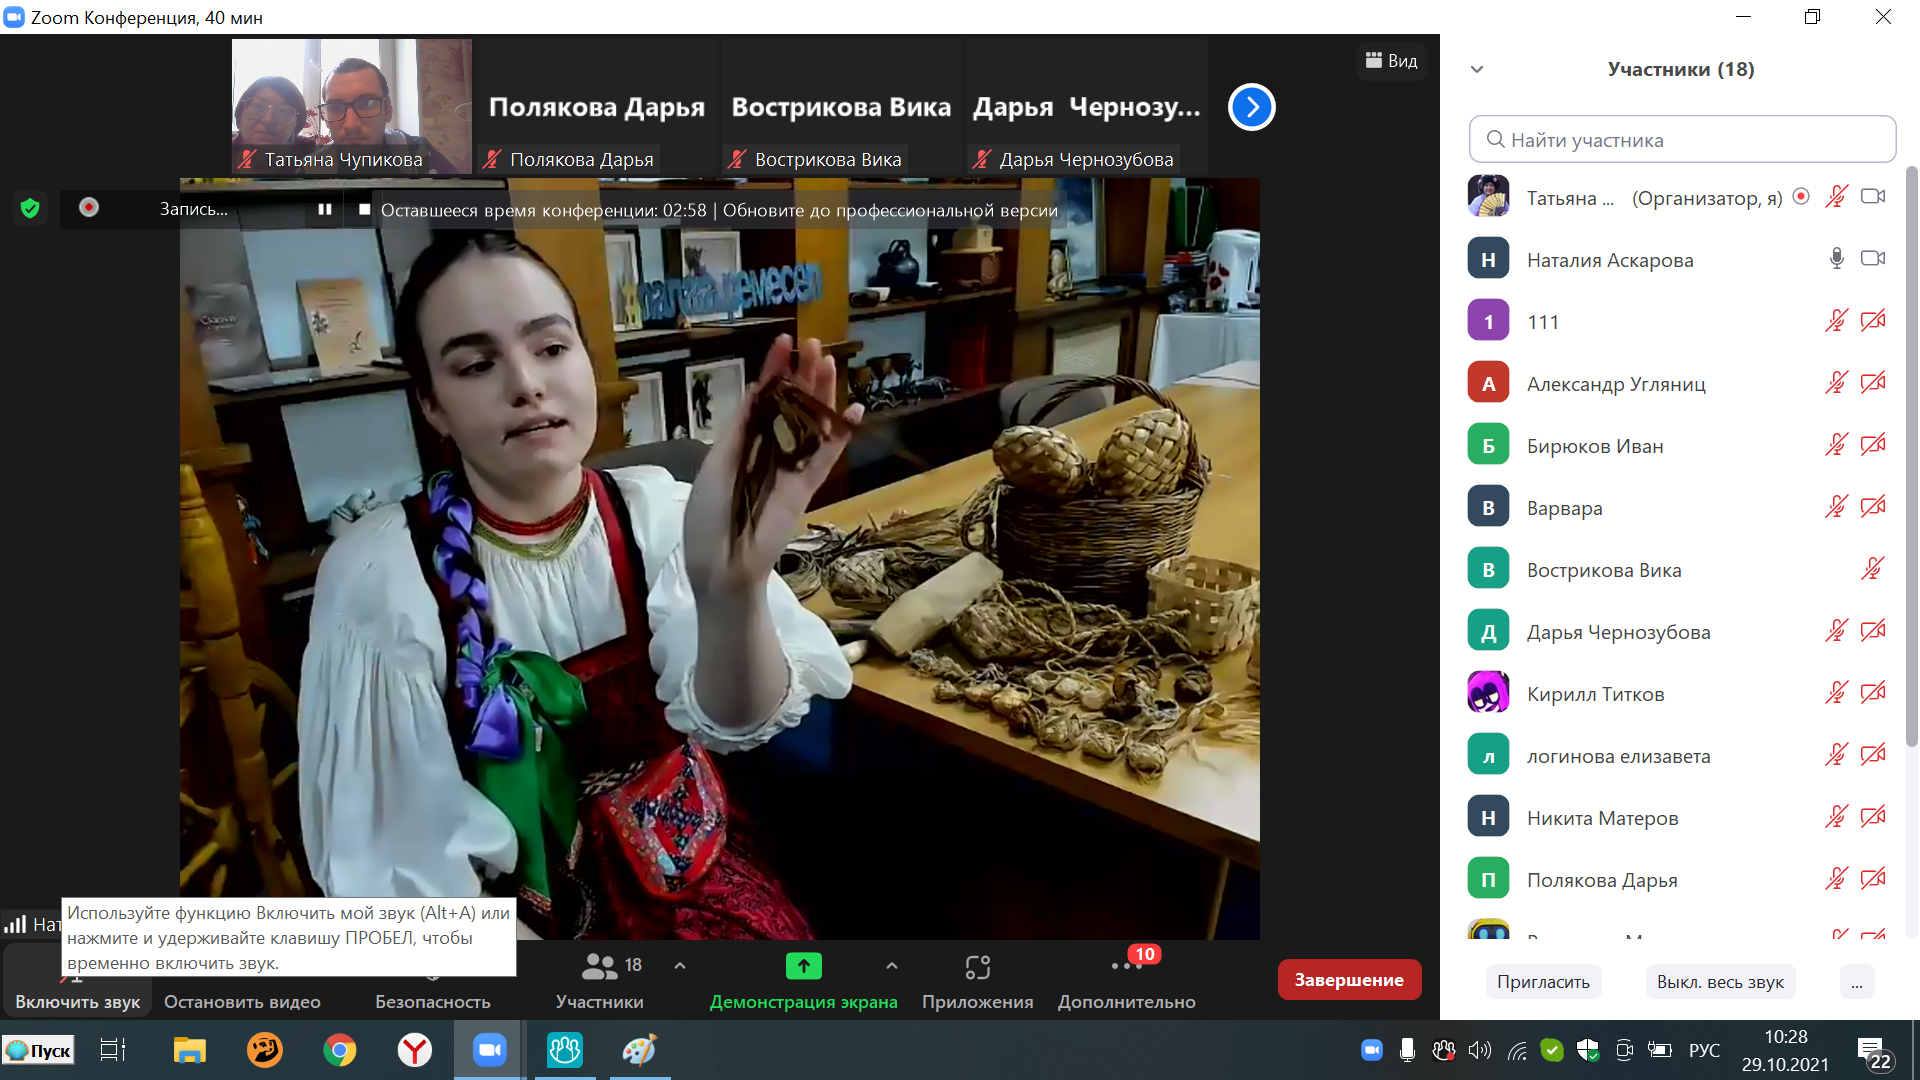Select Дарья Чернозубова video tile
This screenshot has width=1920, height=1080.
1086,106
